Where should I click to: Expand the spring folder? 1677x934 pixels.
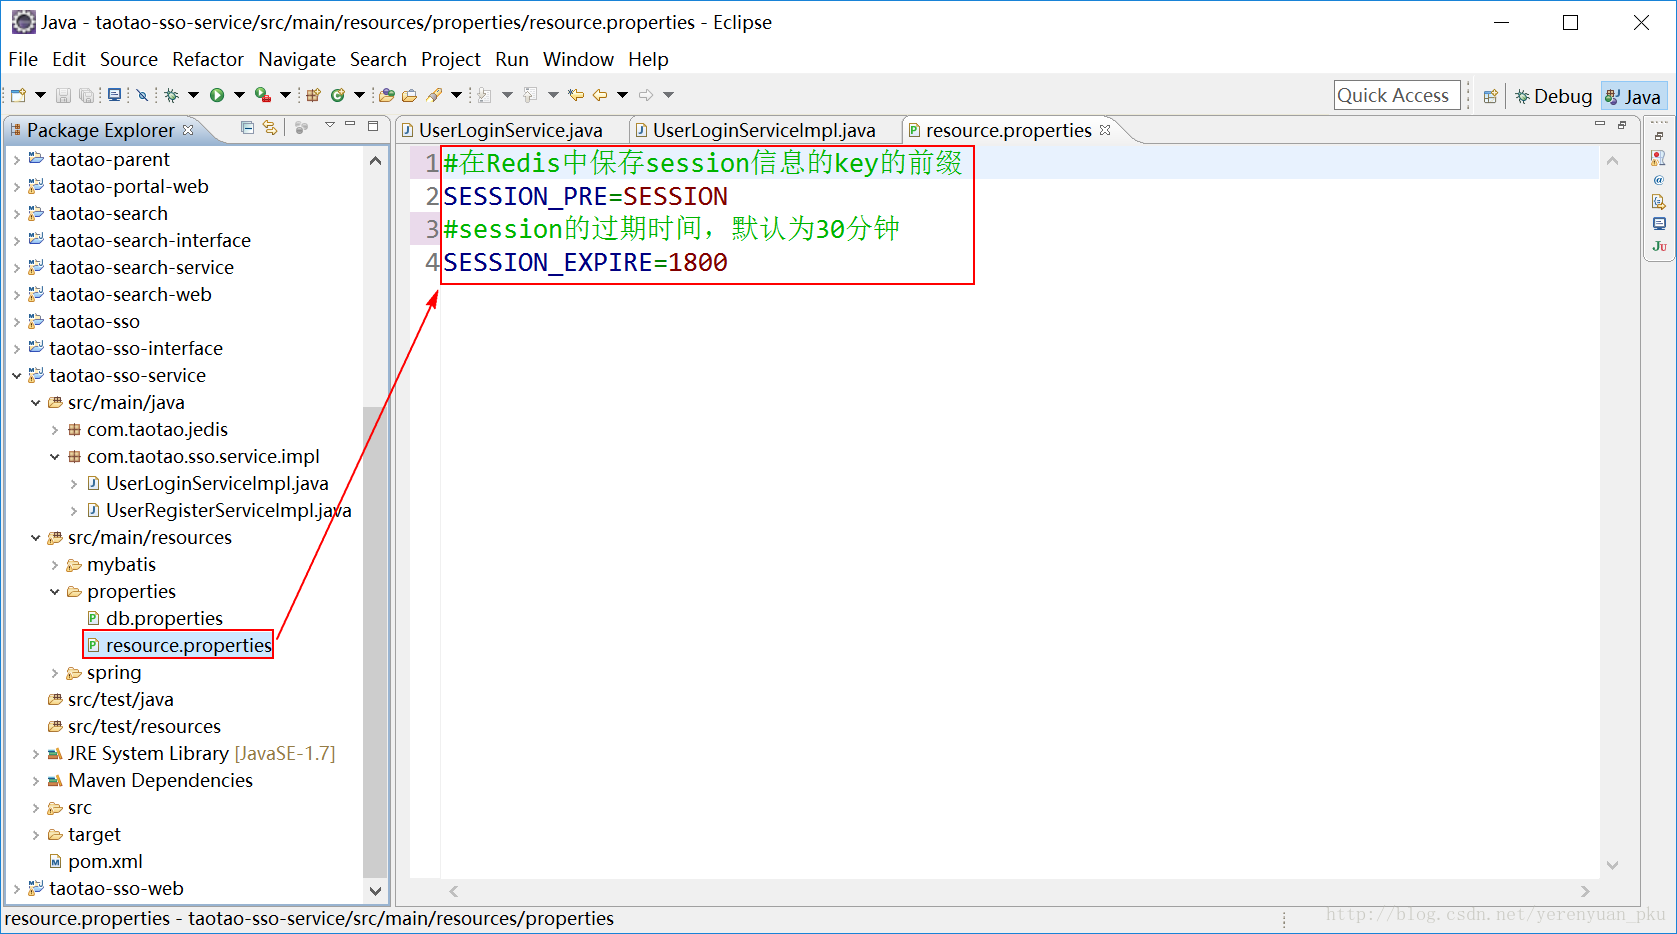(54, 673)
